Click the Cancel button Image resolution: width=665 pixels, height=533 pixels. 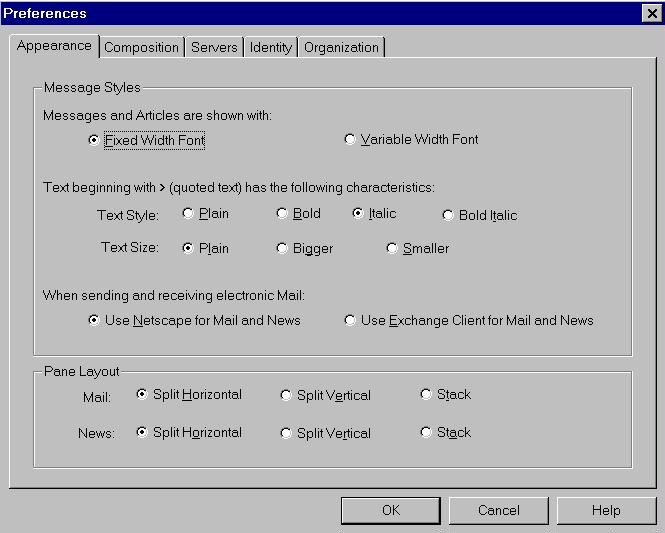pyautogui.click(x=499, y=511)
